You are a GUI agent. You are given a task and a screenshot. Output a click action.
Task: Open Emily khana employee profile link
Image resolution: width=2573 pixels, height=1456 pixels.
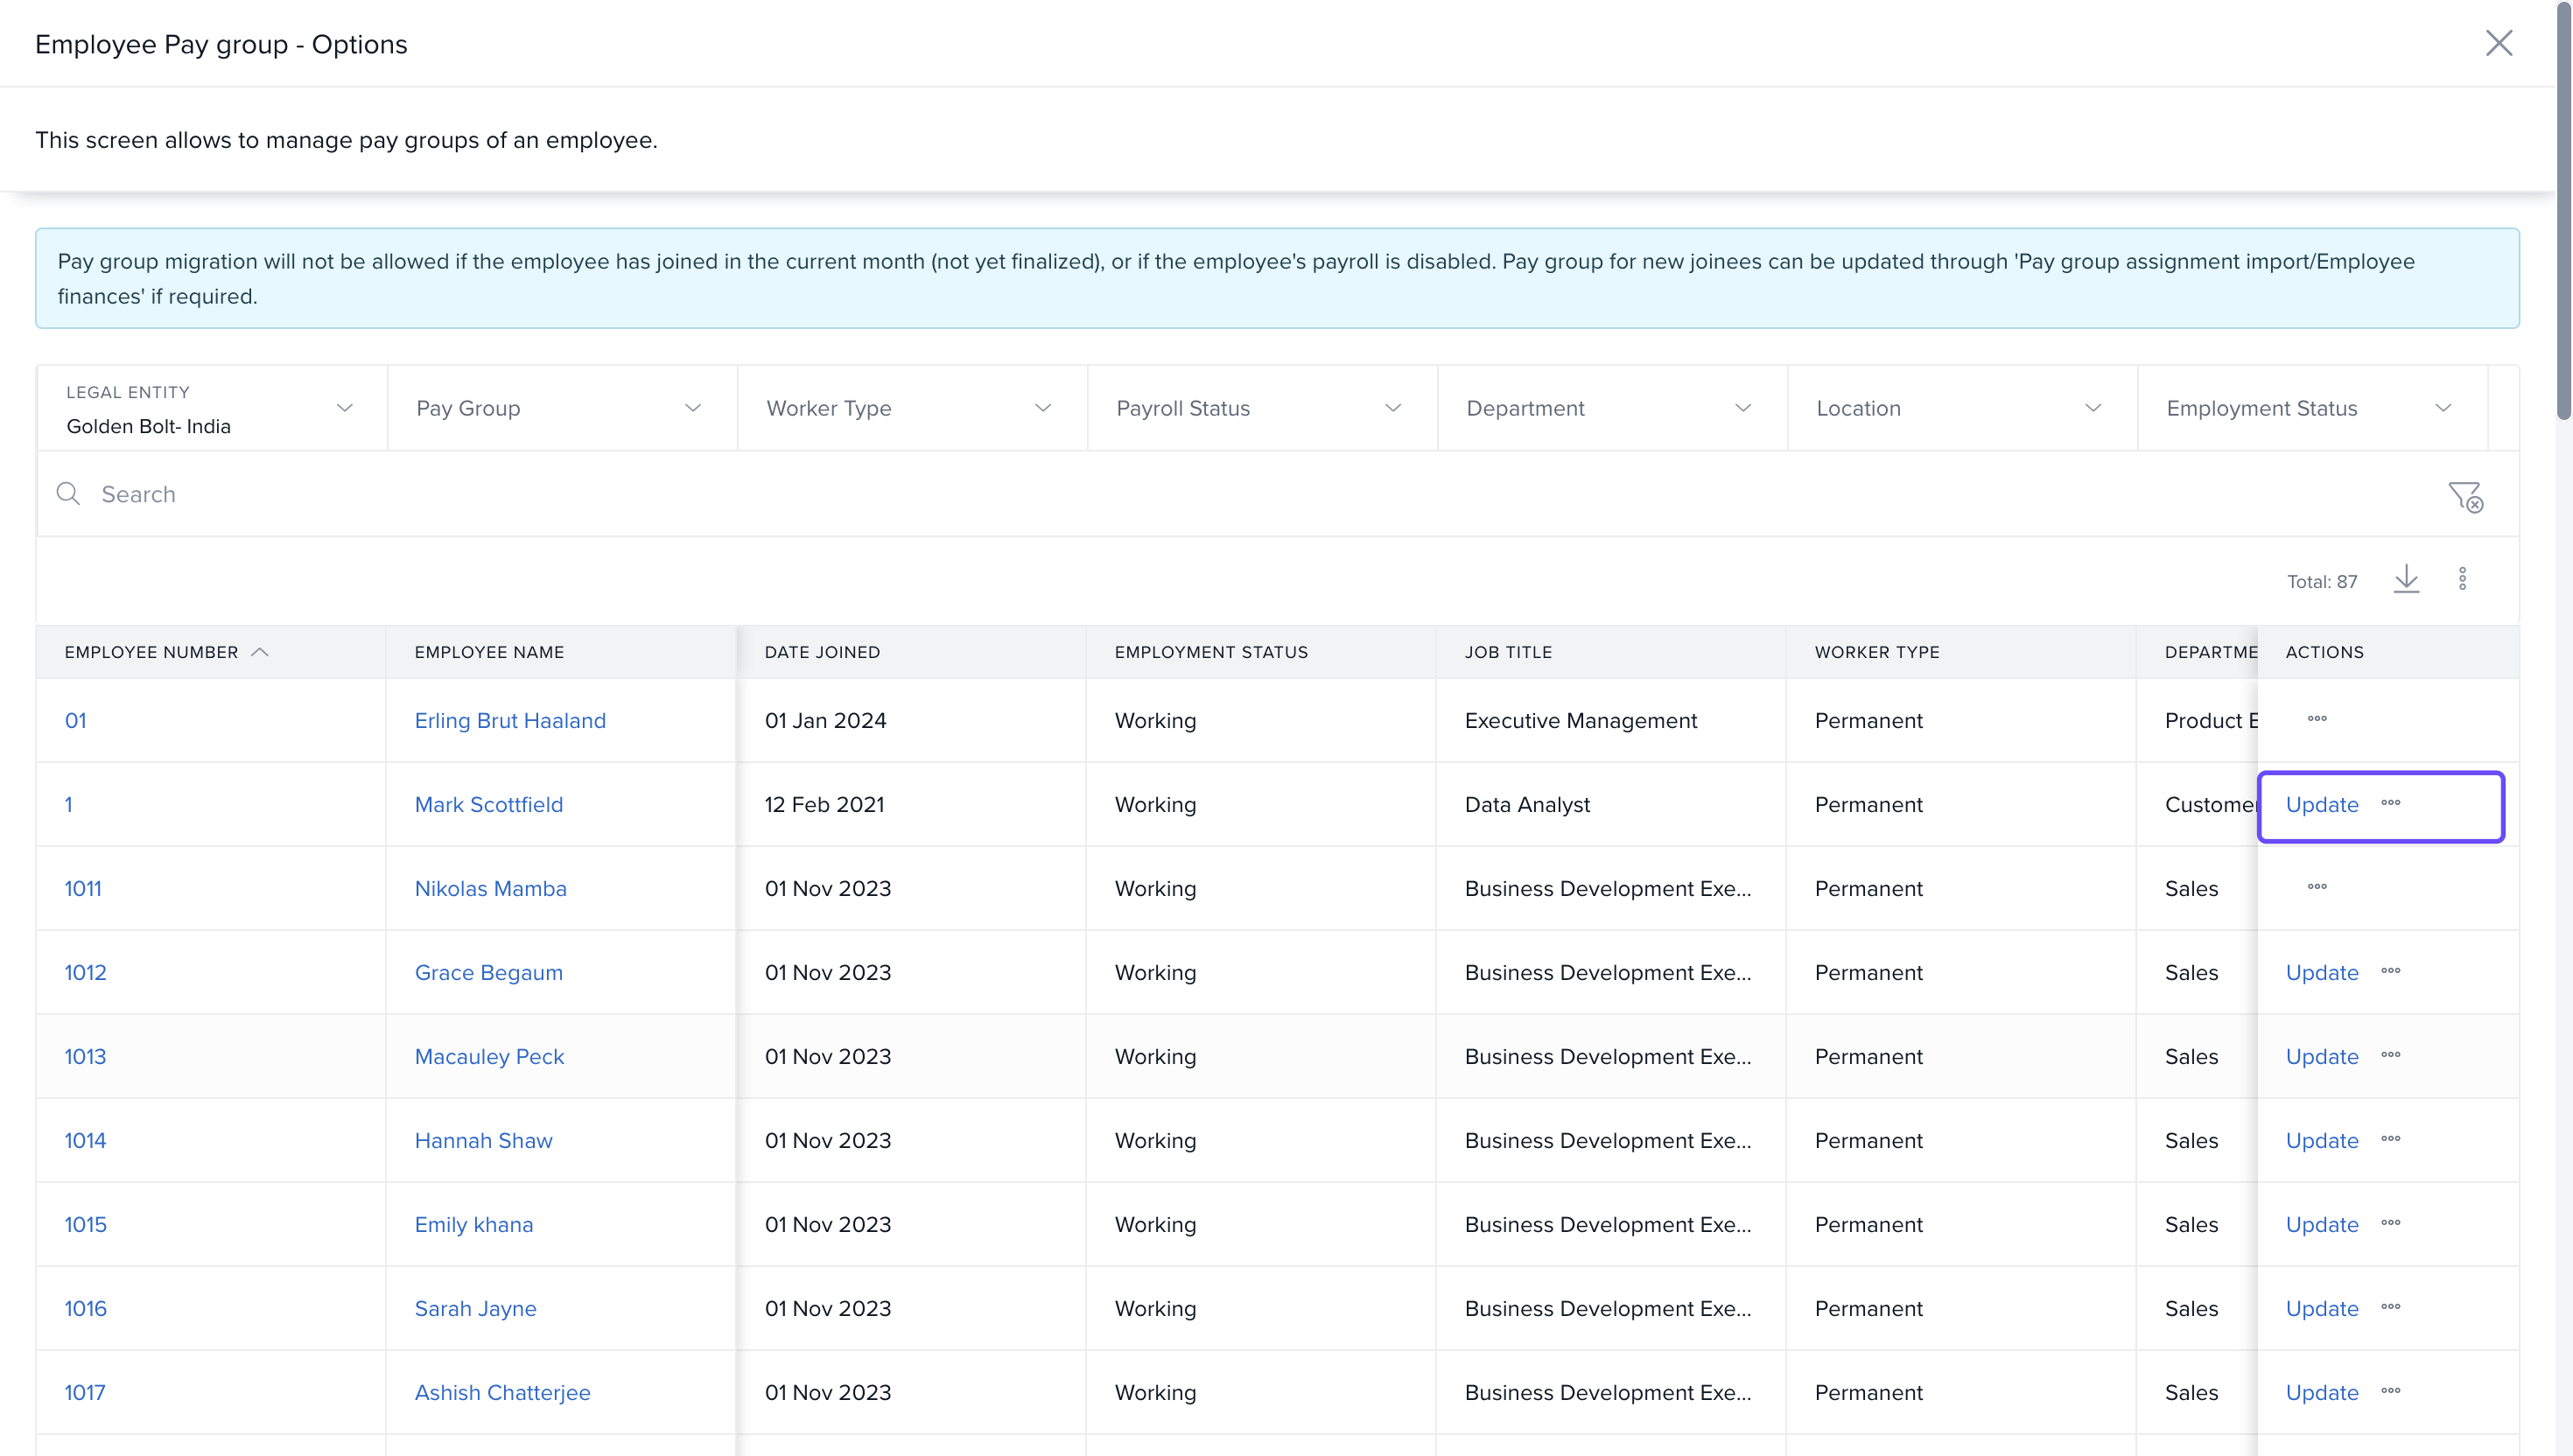pos(473,1225)
